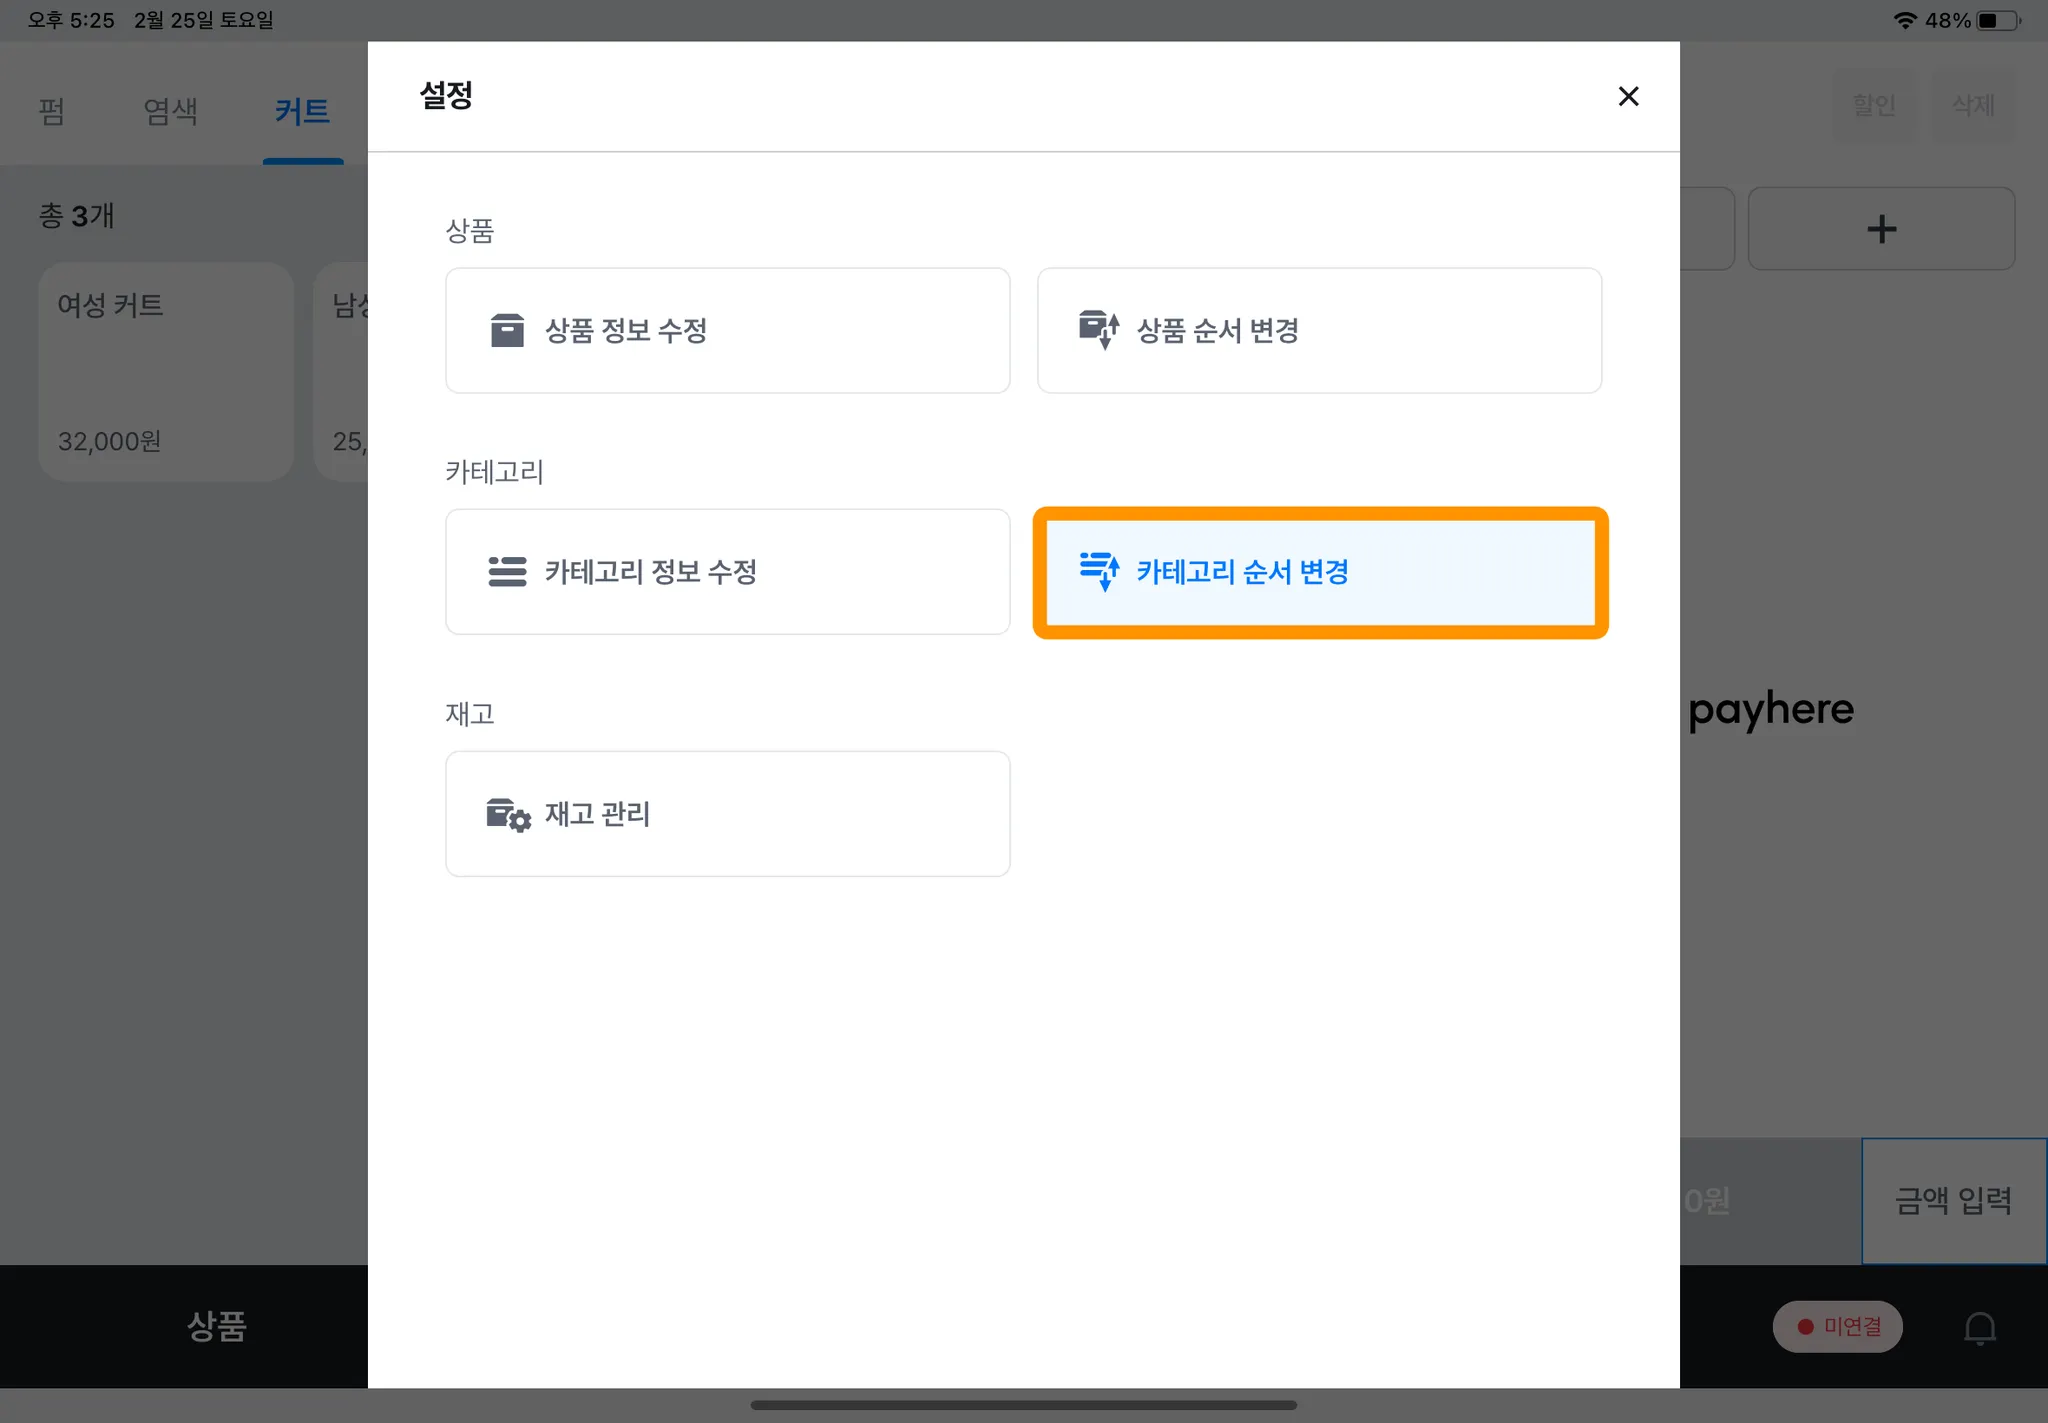Click the sort icon beside 상품 순서 변경

(x=1098, y=329)
